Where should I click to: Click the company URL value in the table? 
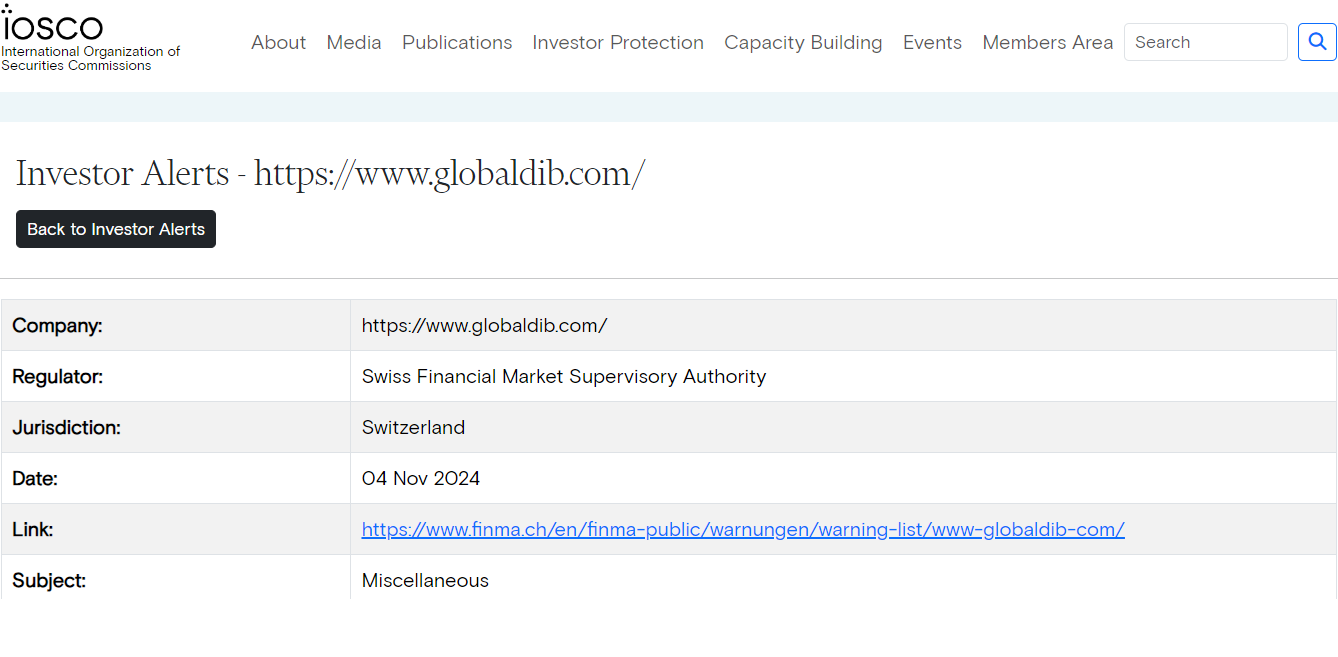[x=484, y=325]
